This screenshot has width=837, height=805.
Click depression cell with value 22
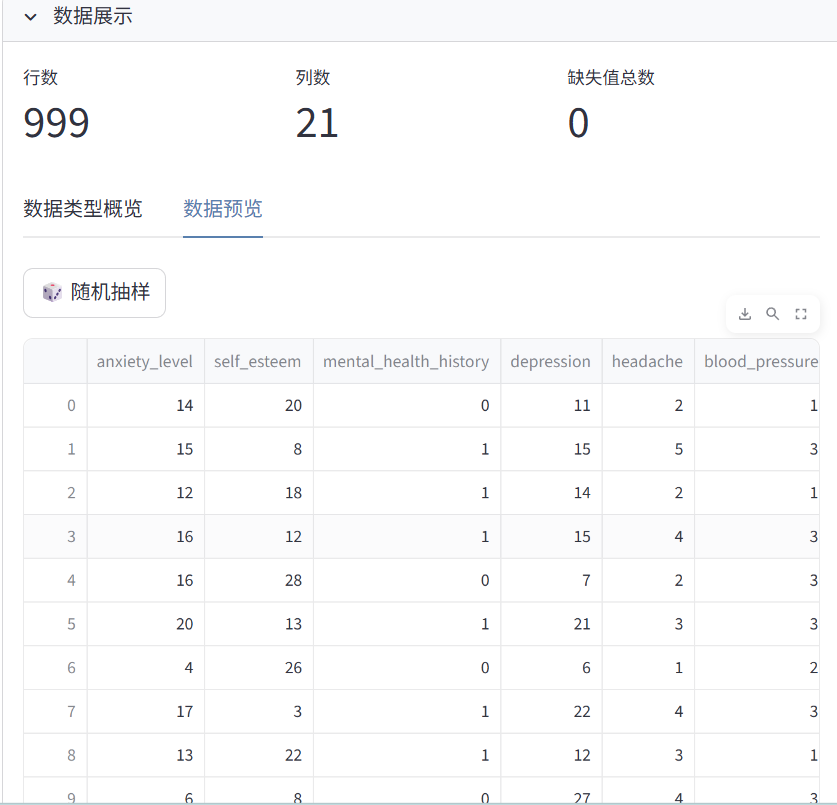pyautogui.click(x=551, y=712)
